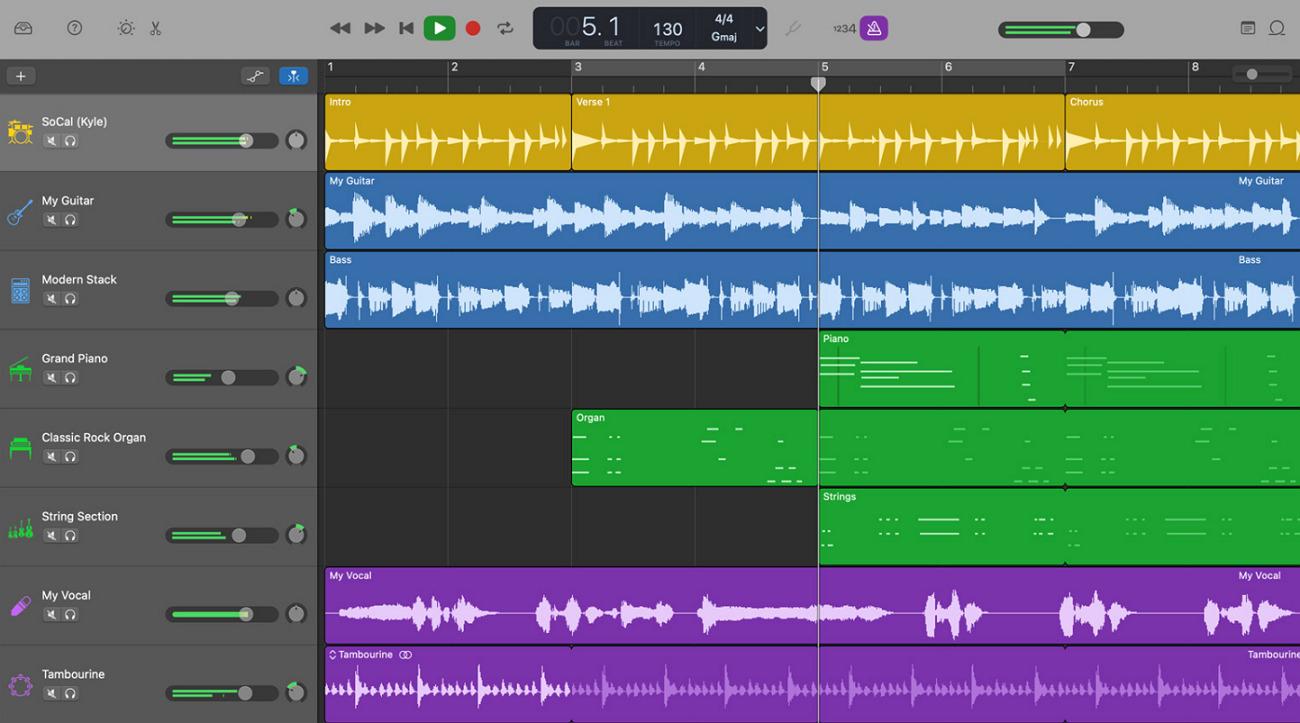Open the scissors Editors icon
This screenshot has height=723, width=1300.
(x=155, y=28)
